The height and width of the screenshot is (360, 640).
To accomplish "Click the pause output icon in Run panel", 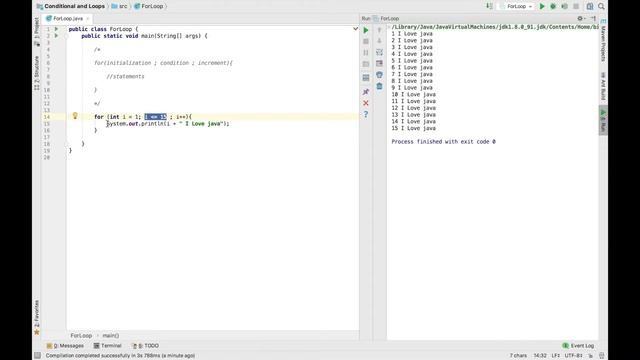I will (366, 53).
